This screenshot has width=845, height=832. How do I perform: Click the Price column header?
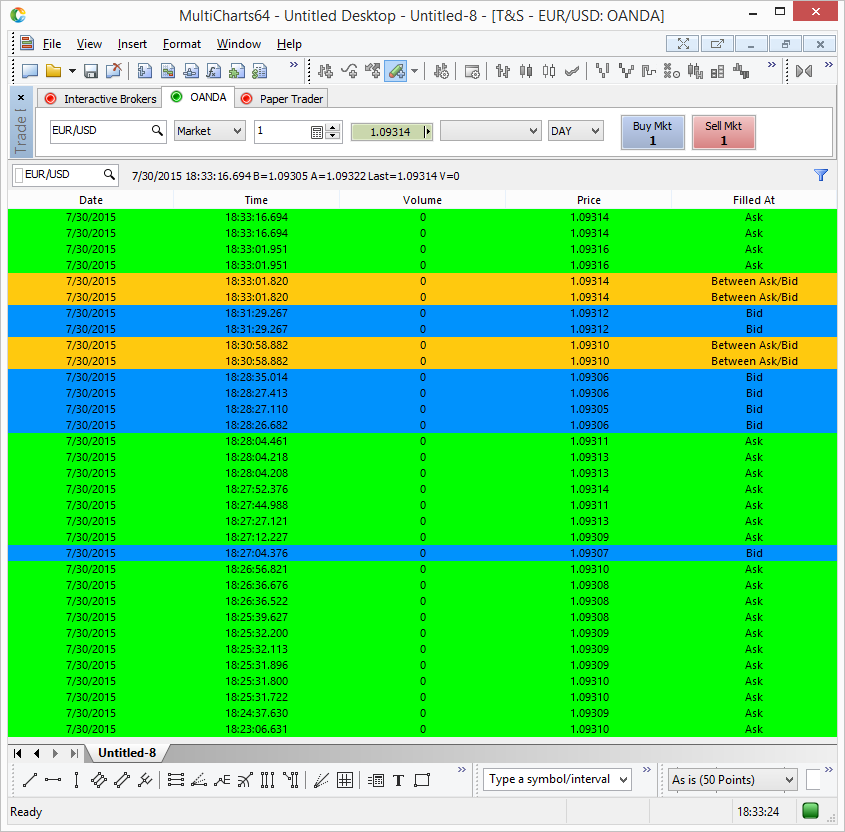589,200
